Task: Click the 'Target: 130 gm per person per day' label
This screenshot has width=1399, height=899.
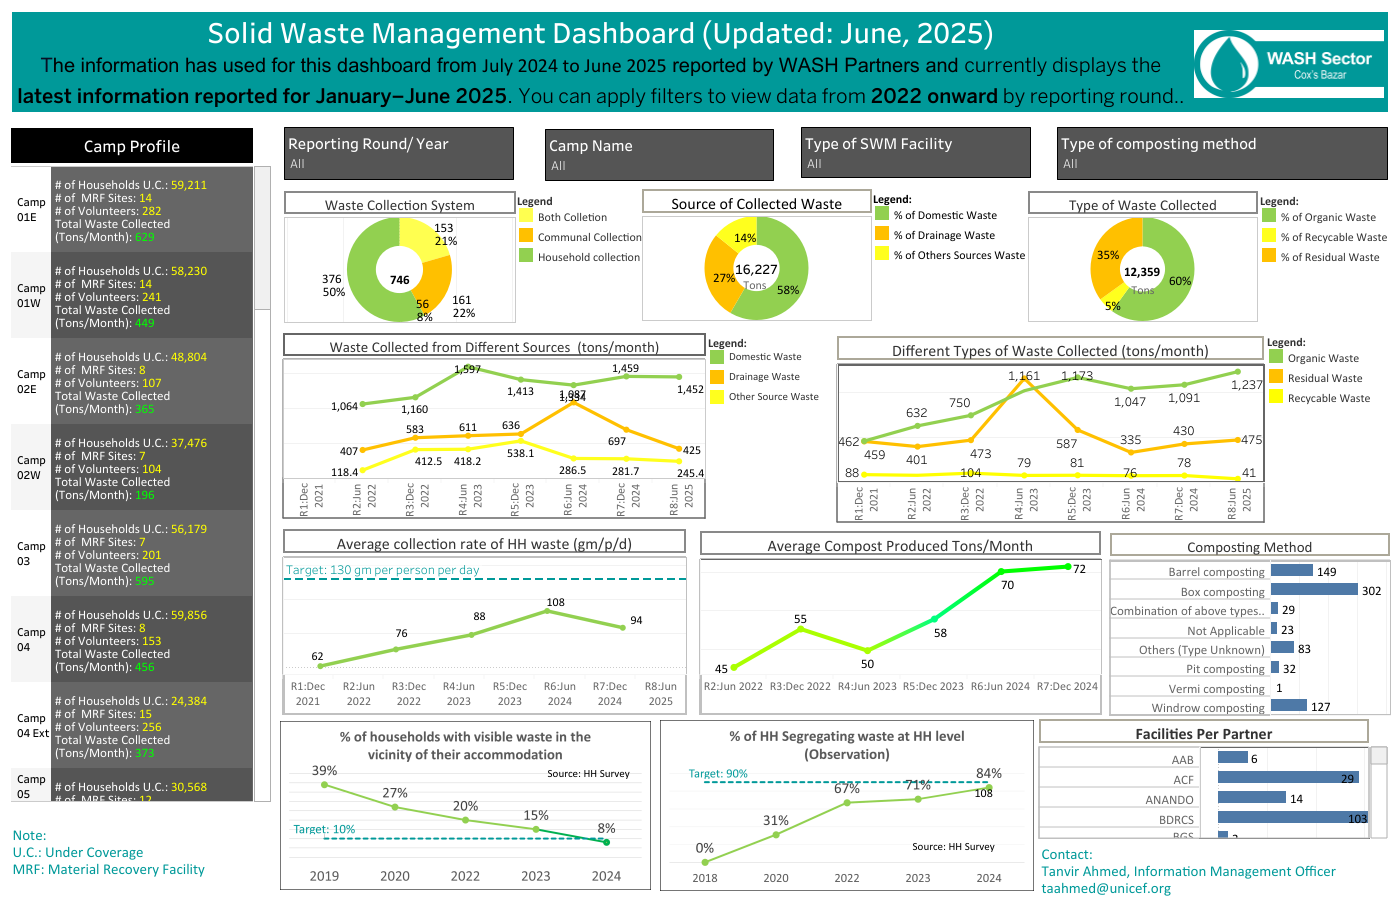Action: 382,570
